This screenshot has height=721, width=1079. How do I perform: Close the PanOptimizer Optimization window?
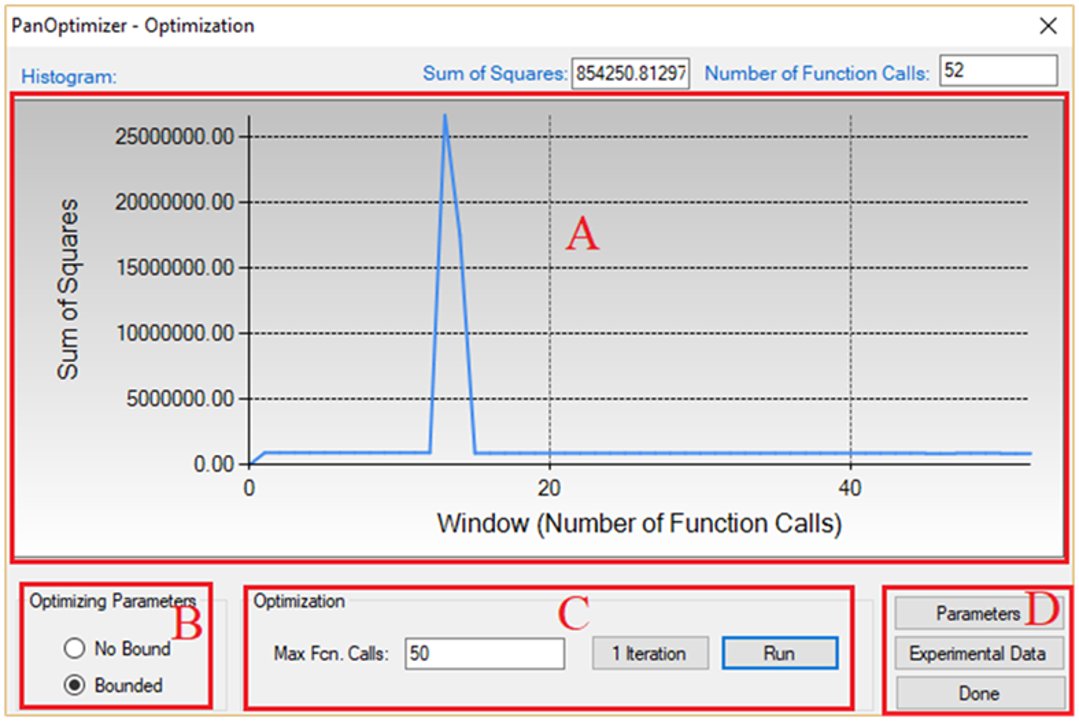tap(1048, 26)
